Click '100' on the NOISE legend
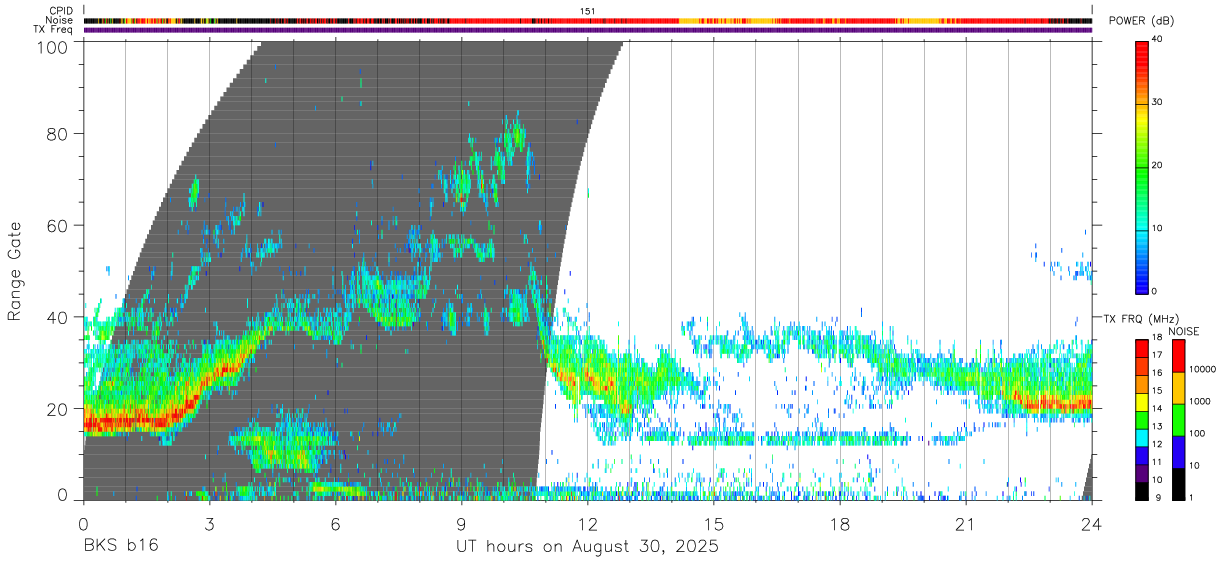This screenshot has width=1228, height=567. coord(1197,433)
